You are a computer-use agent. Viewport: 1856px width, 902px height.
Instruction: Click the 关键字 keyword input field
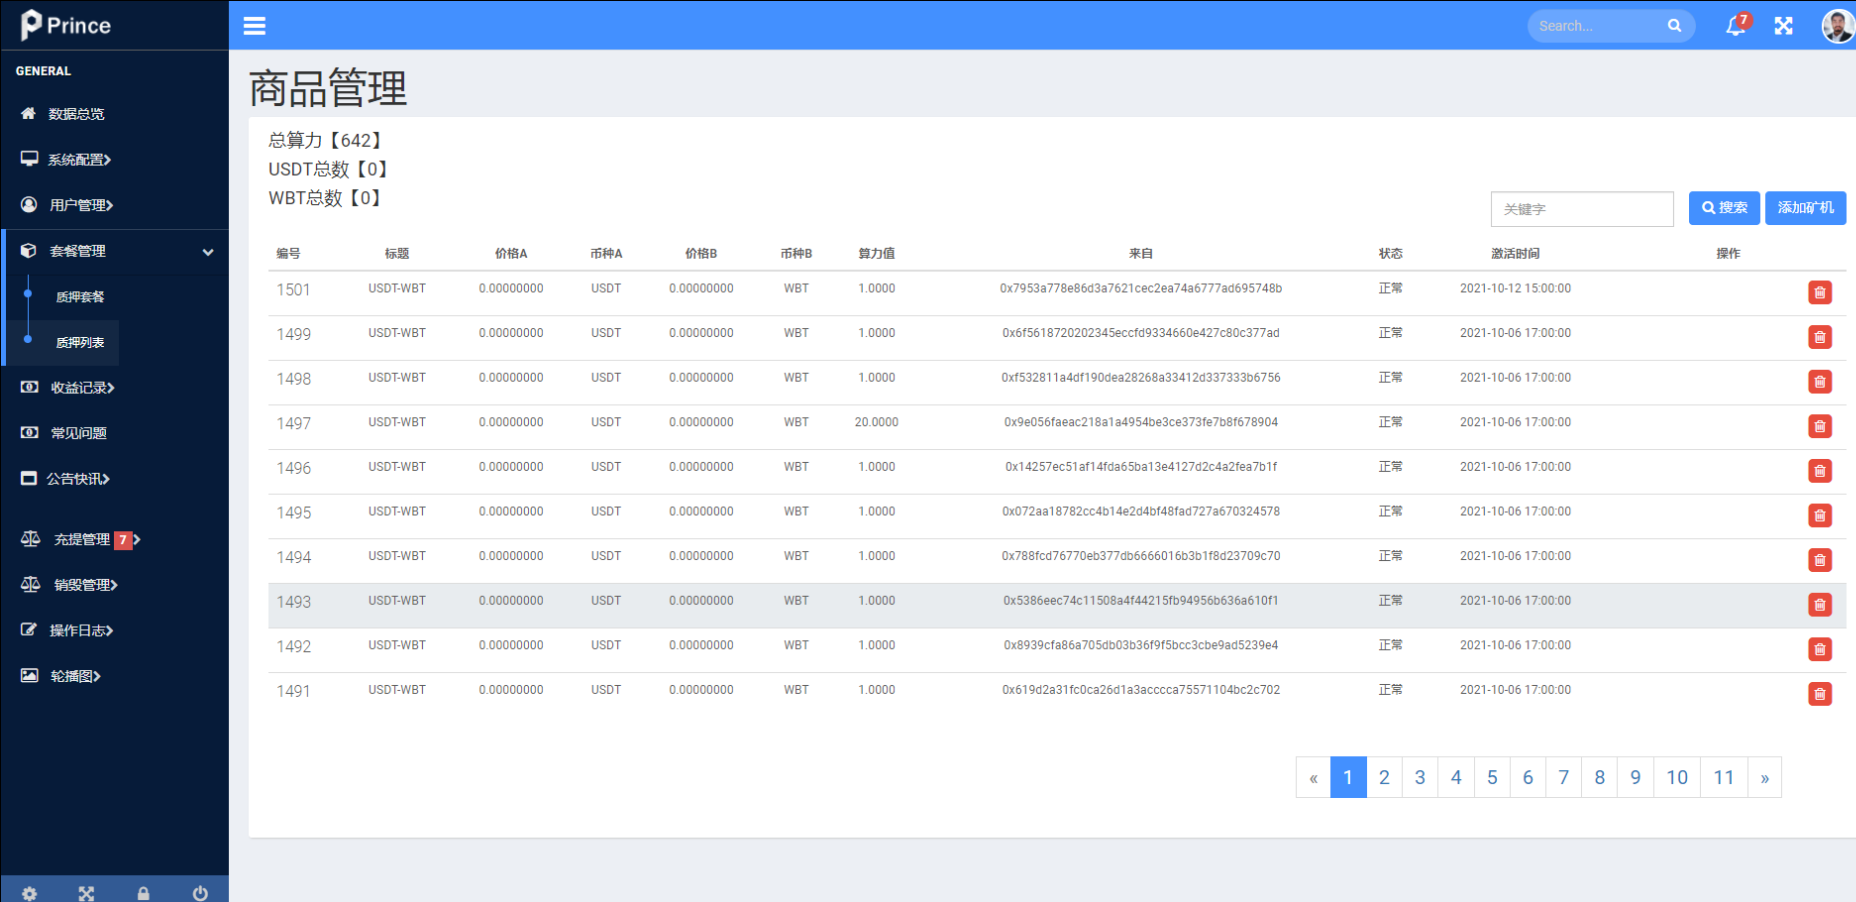1582,208
